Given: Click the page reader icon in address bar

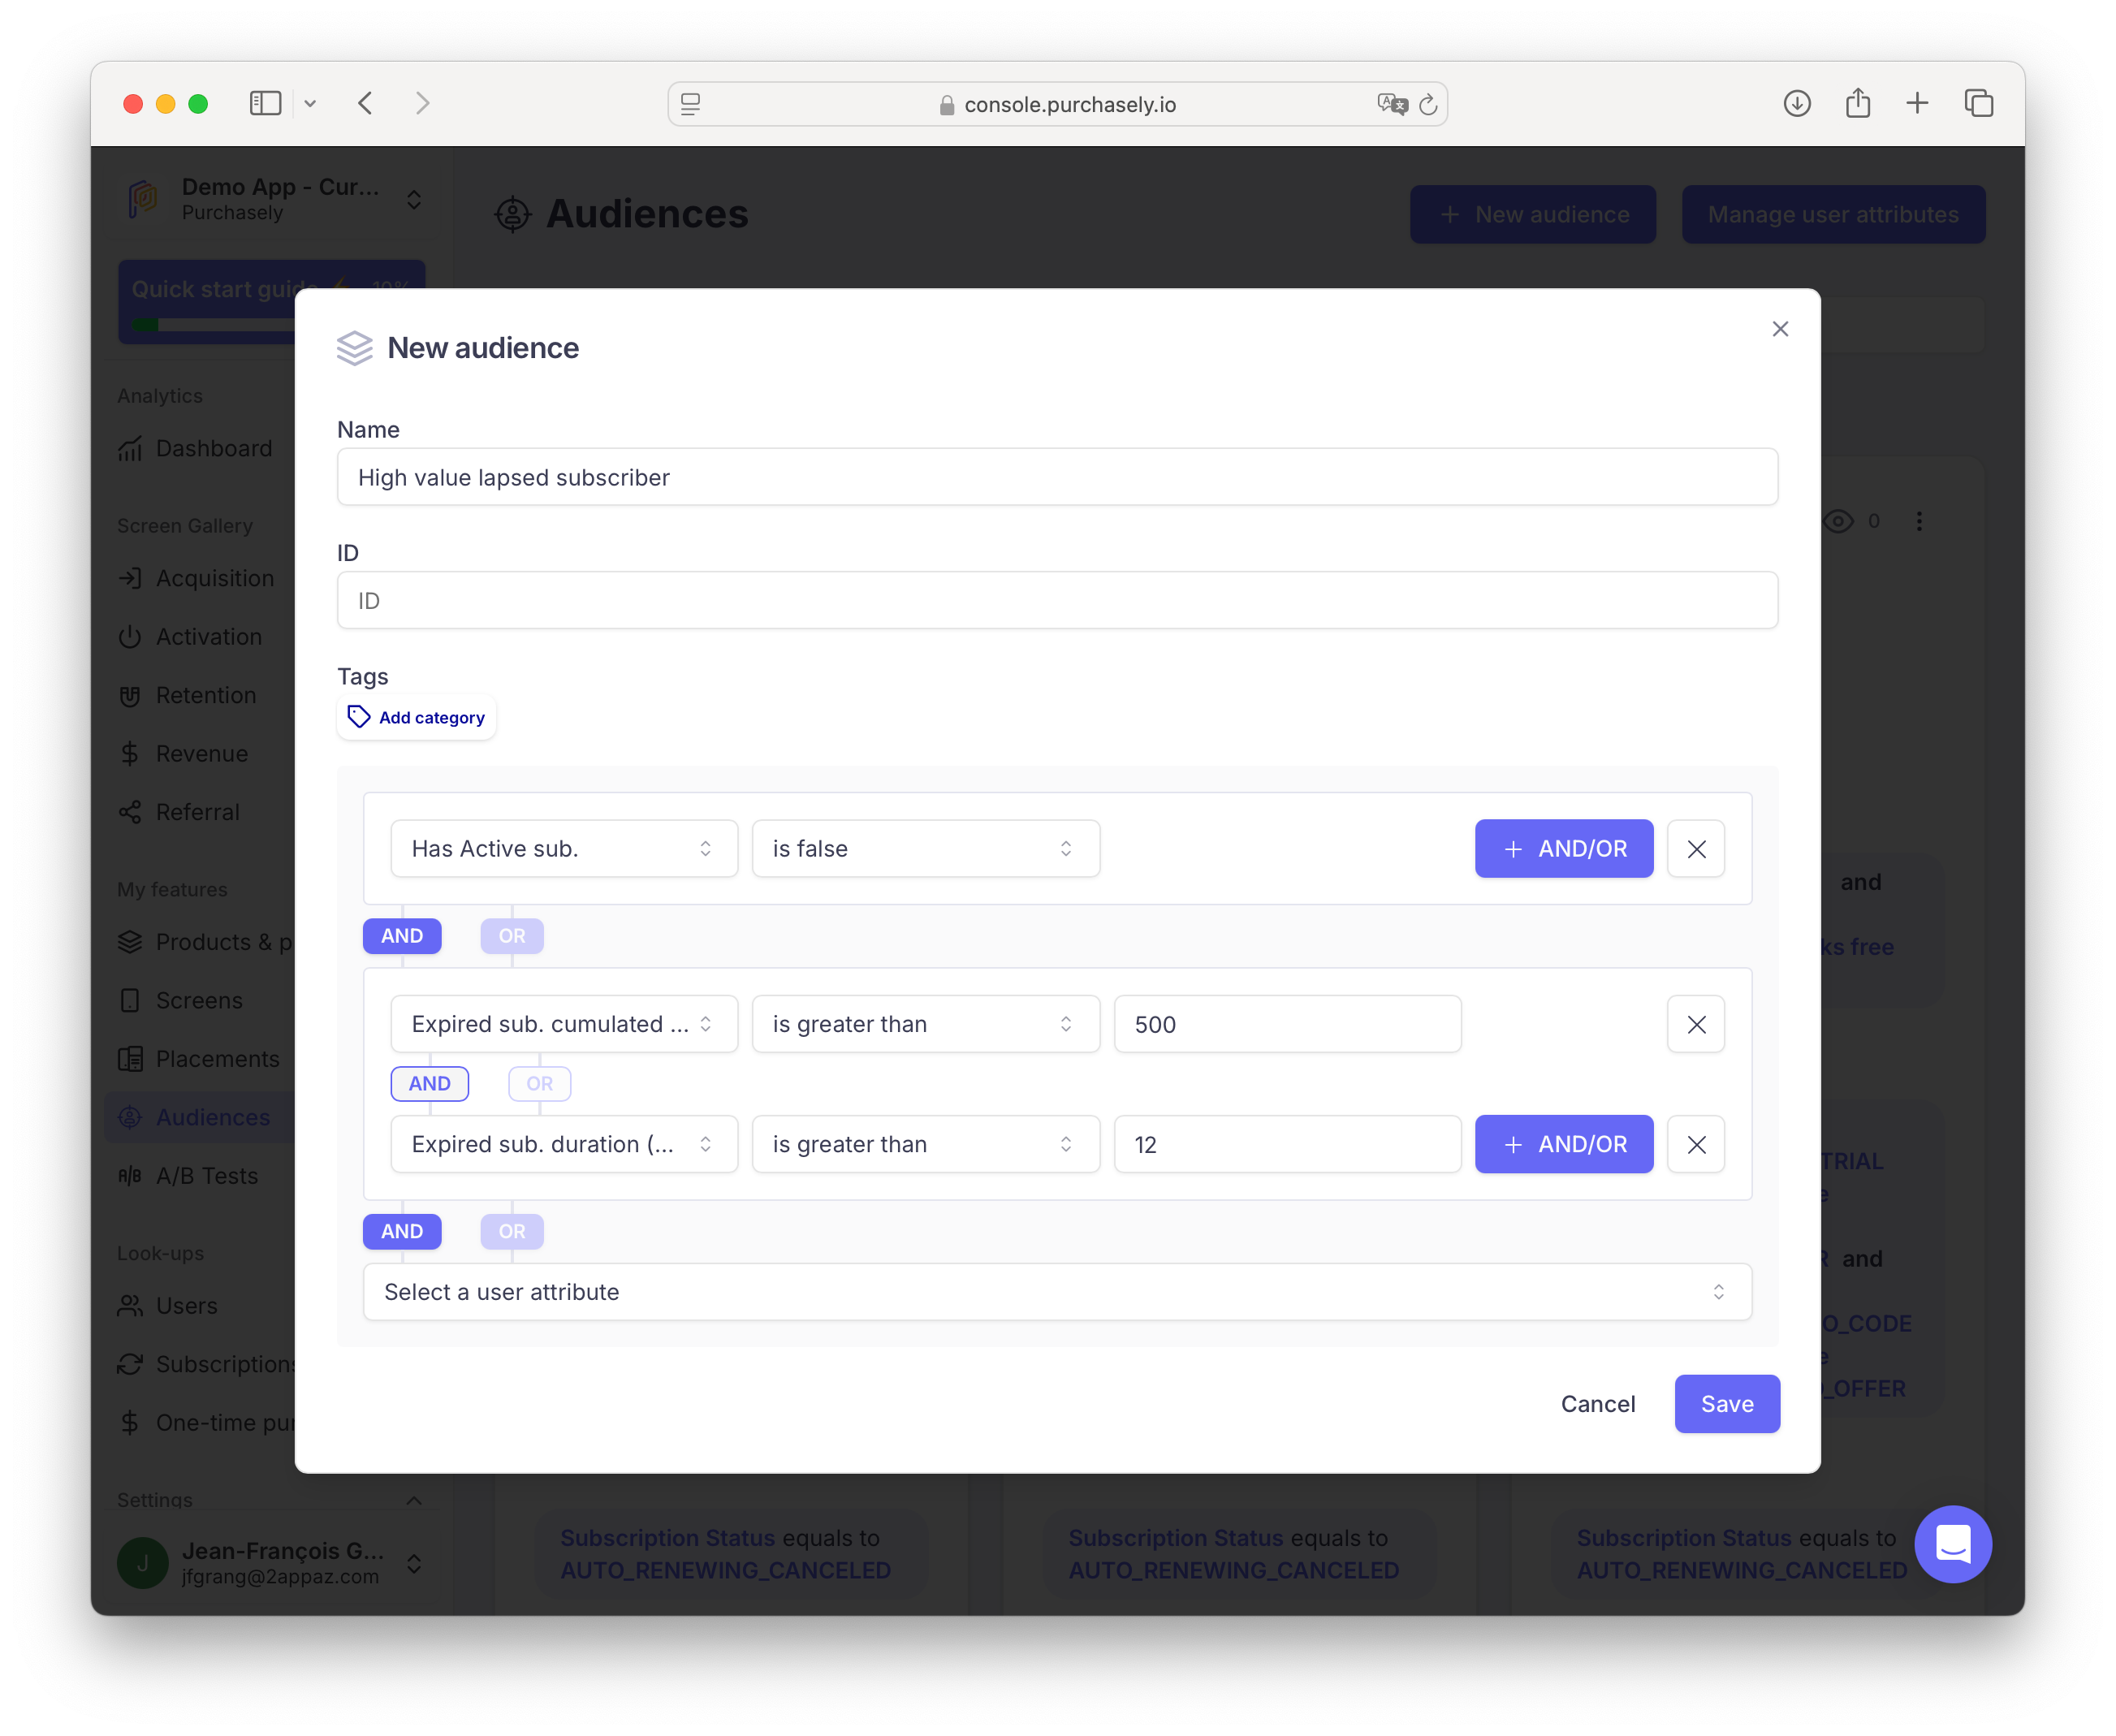Looking at the screenshot, I should [x=690, y=104].
